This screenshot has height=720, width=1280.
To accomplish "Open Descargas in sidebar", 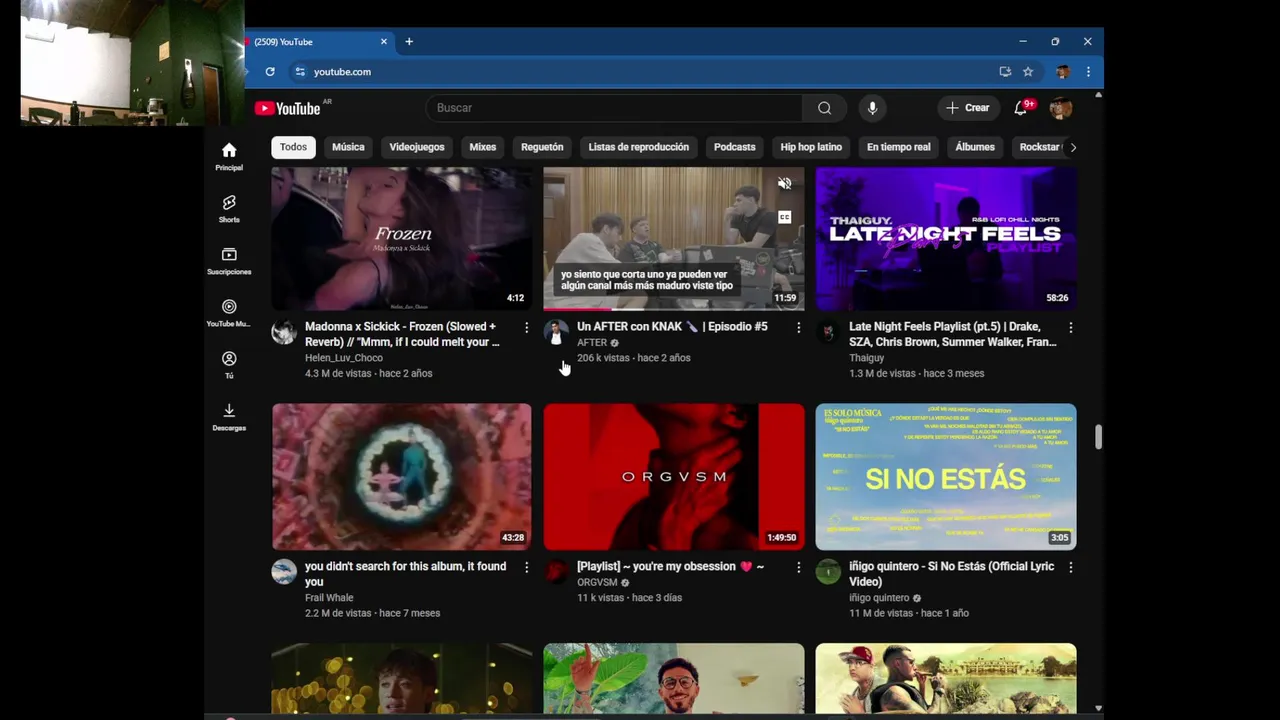I will [x=229, y=417].
